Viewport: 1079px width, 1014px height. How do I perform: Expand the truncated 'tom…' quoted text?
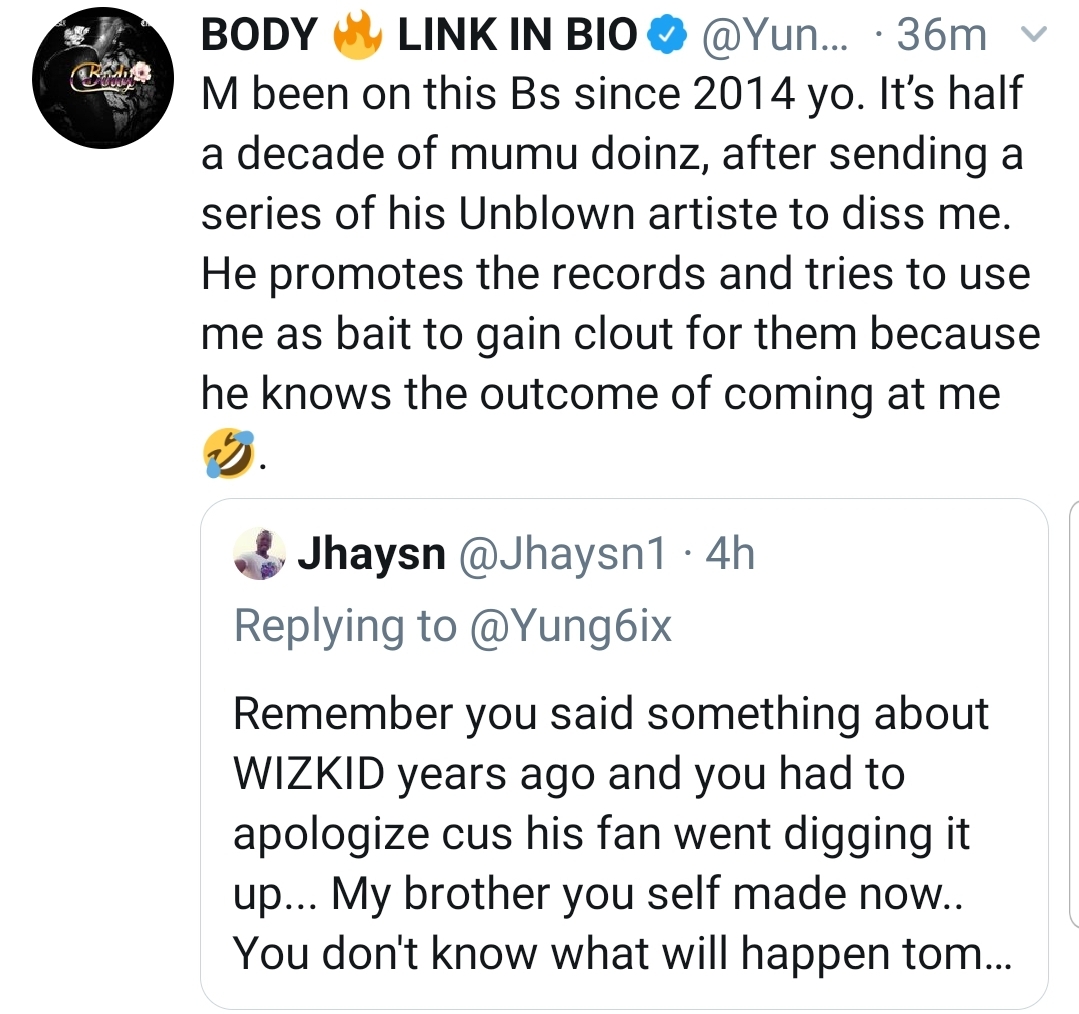[980, 955]
